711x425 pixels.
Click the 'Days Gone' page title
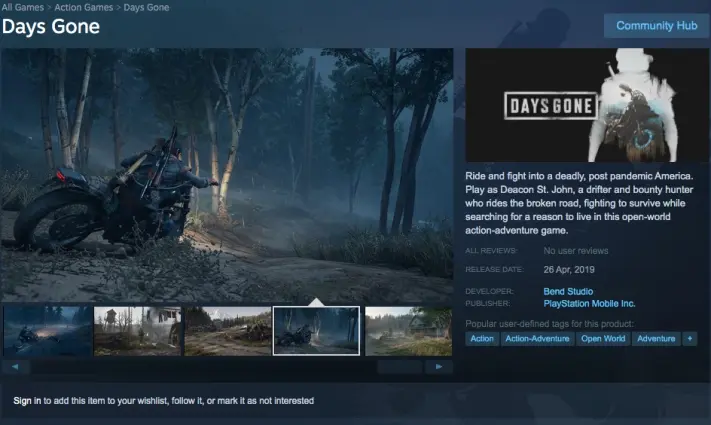[51, 26]
